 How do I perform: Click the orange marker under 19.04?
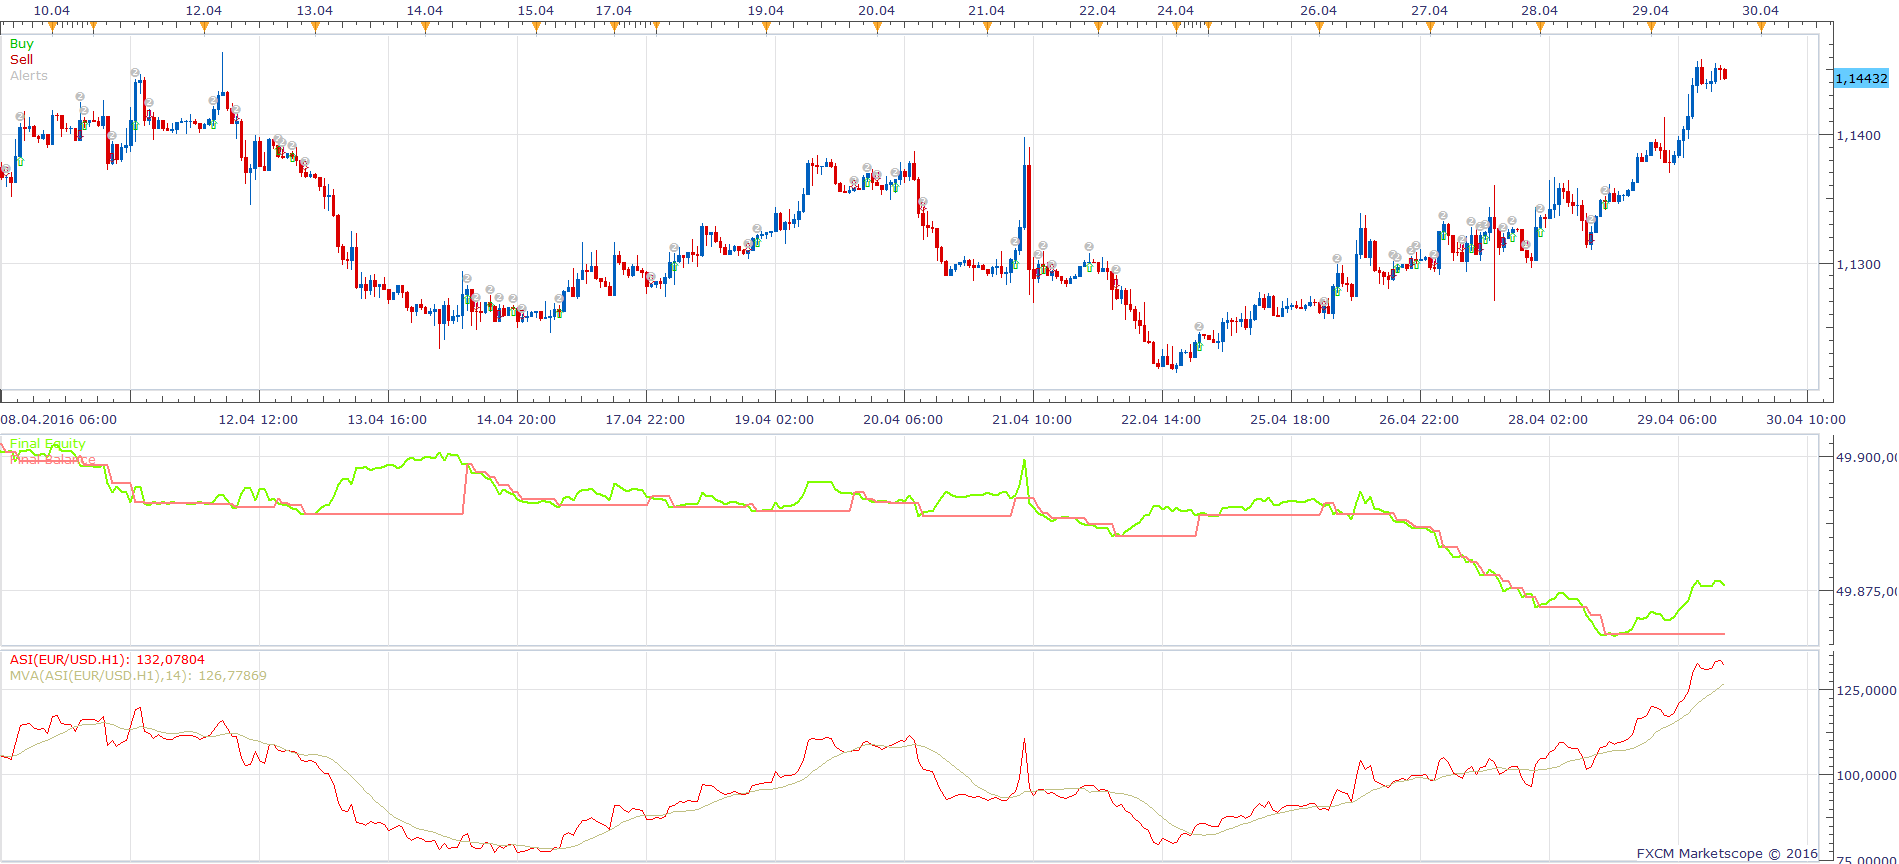[766, 28]
